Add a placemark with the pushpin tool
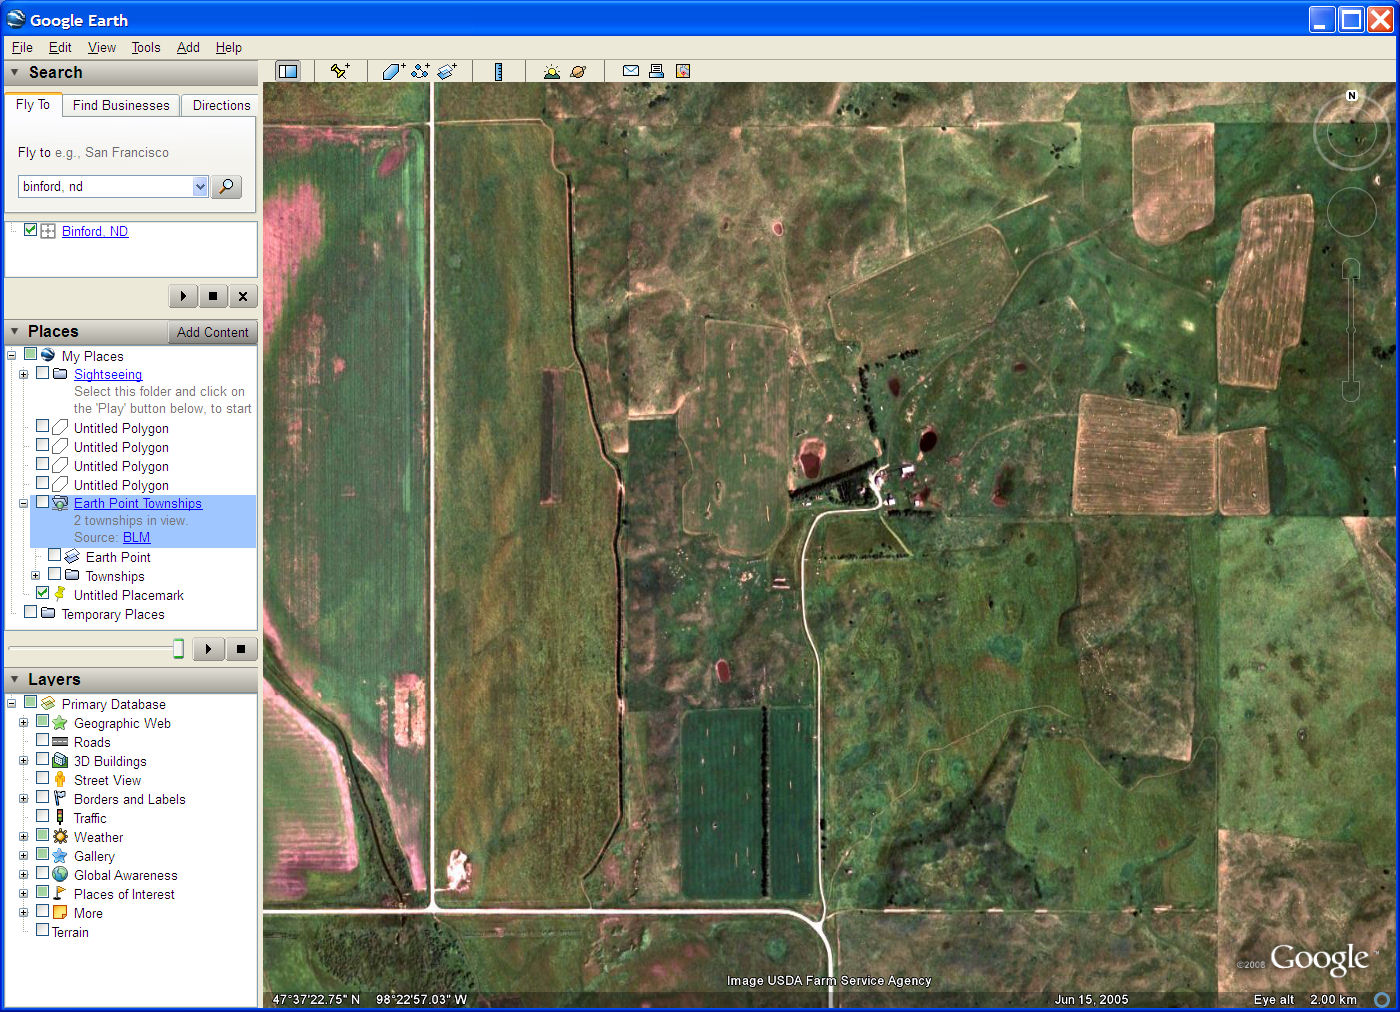The height and width of the screenshot is (1012, 1400). [x=340, y=71]
